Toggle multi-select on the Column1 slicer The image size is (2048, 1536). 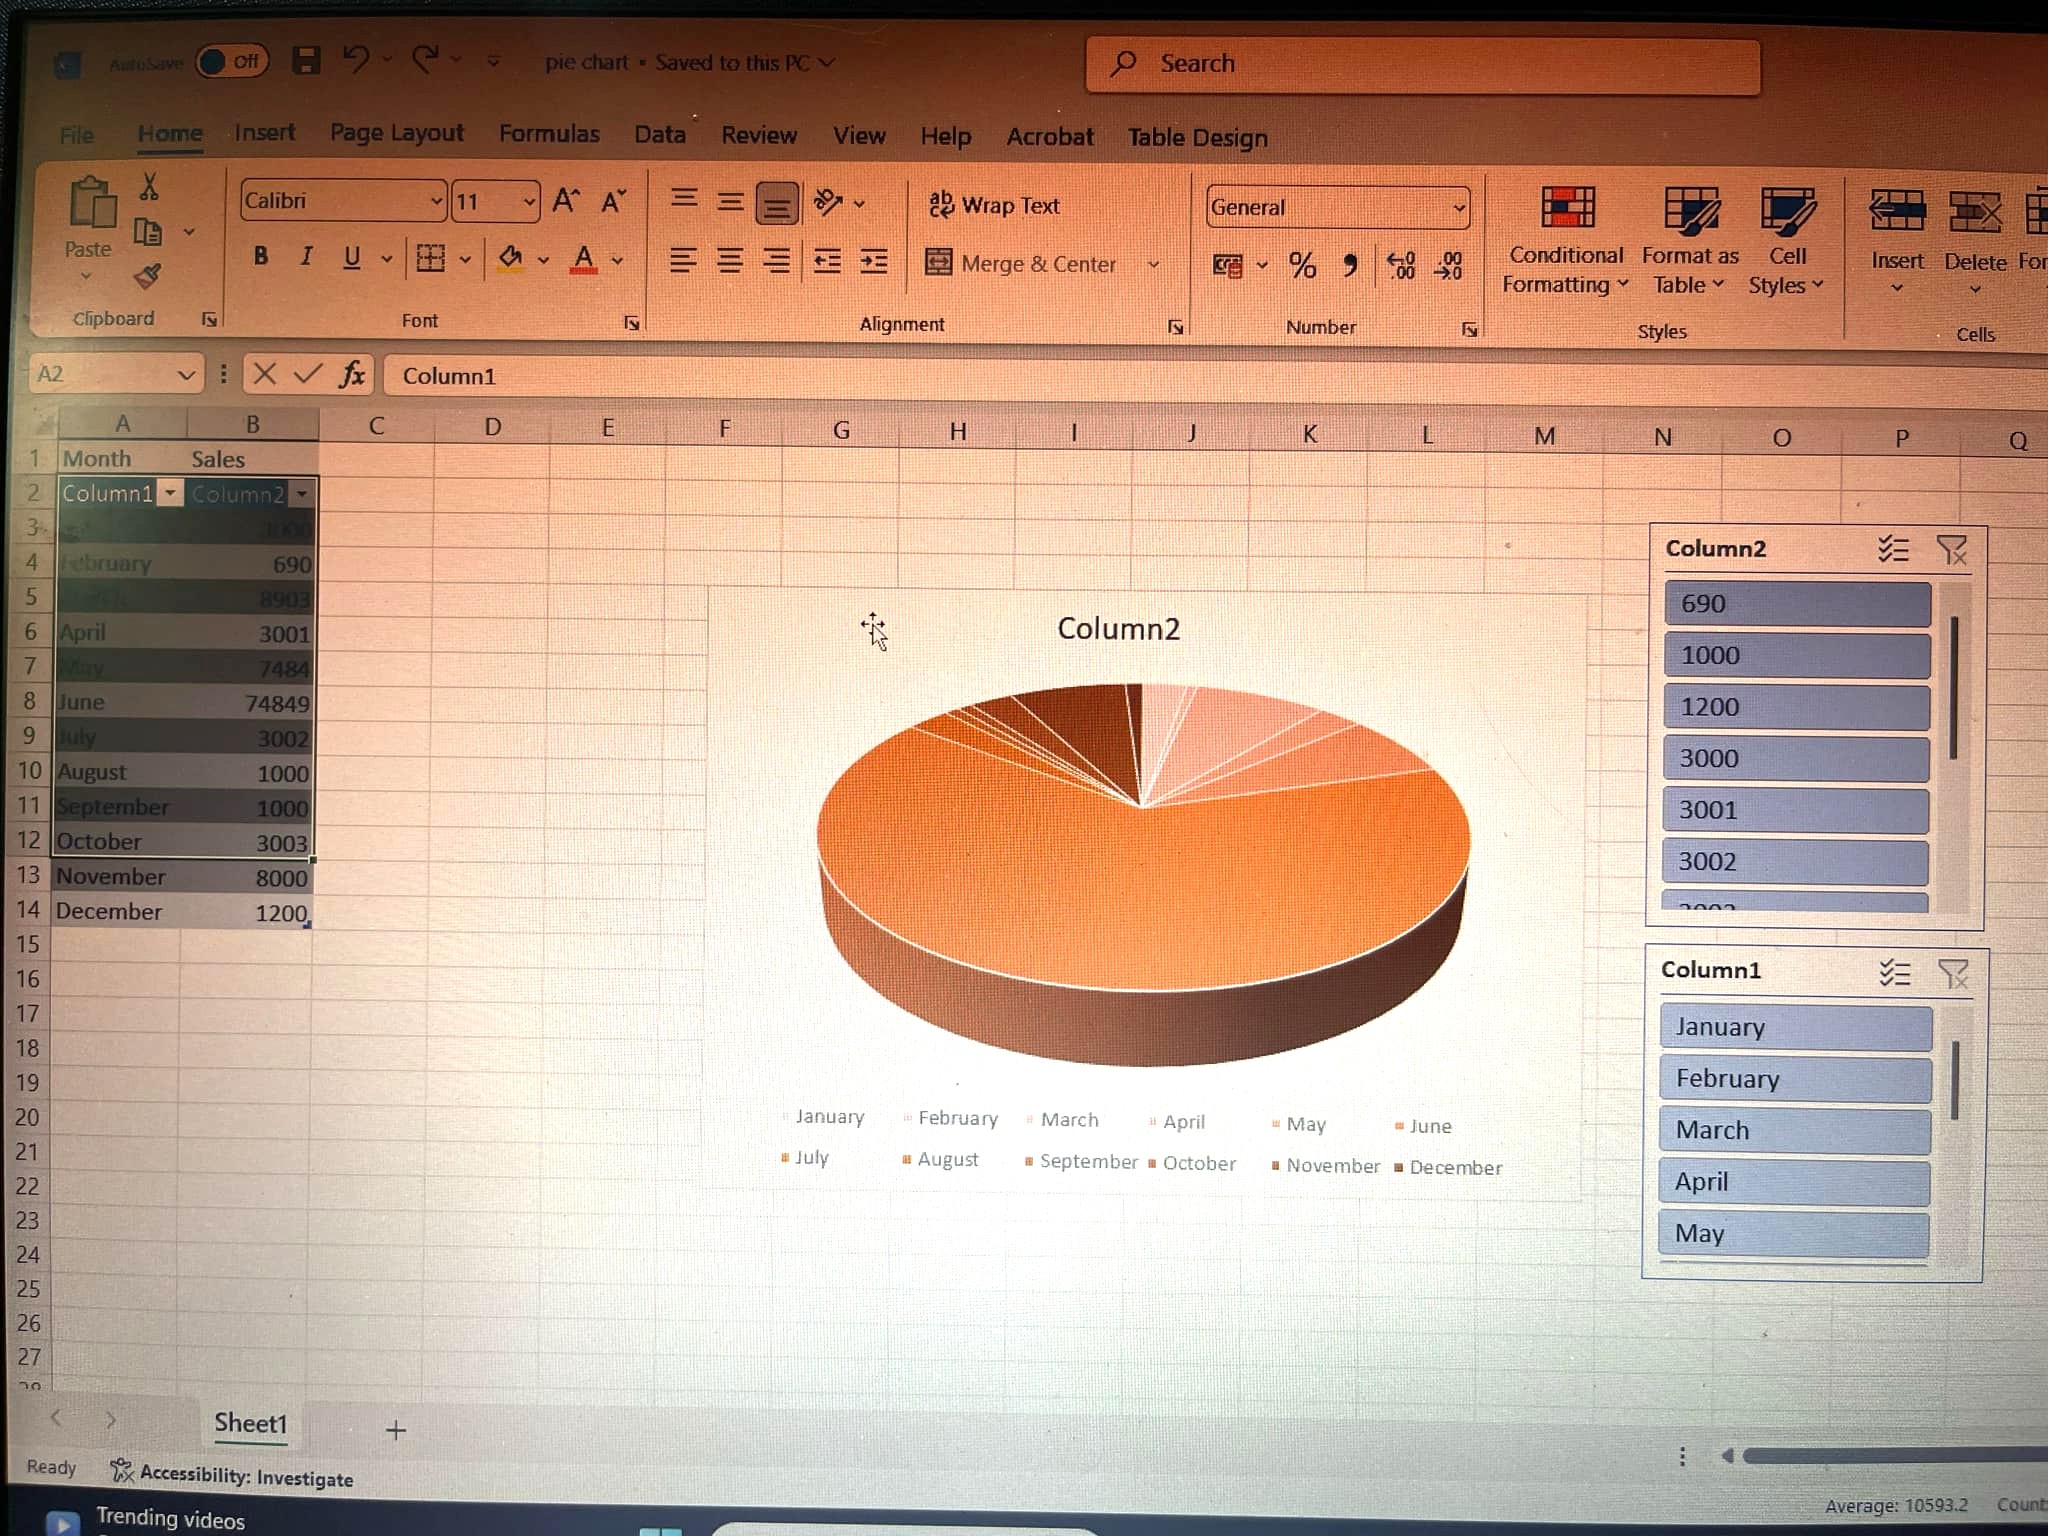click(x=1893, y=972)
